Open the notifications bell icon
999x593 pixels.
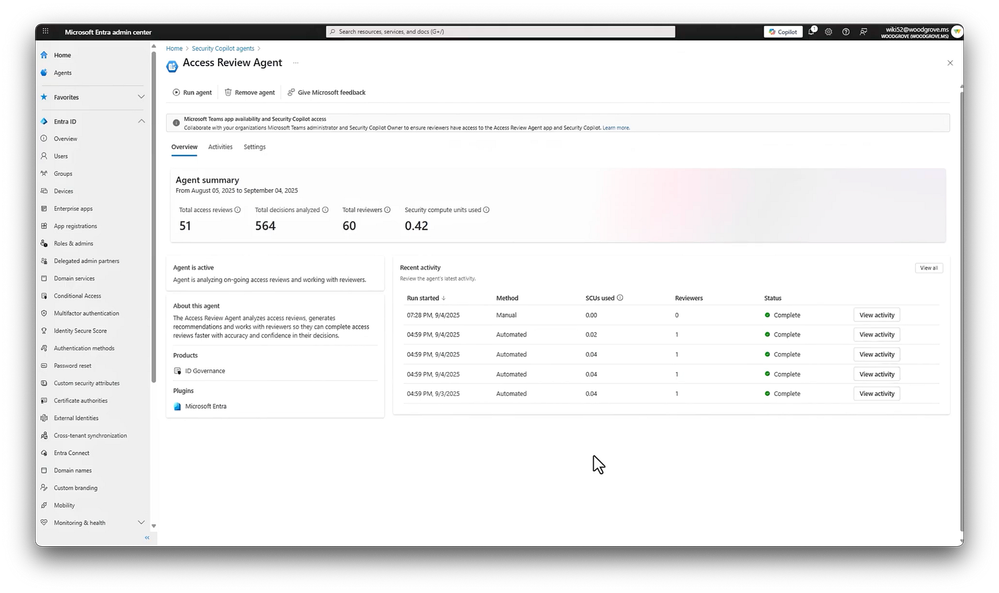[812, 31]
